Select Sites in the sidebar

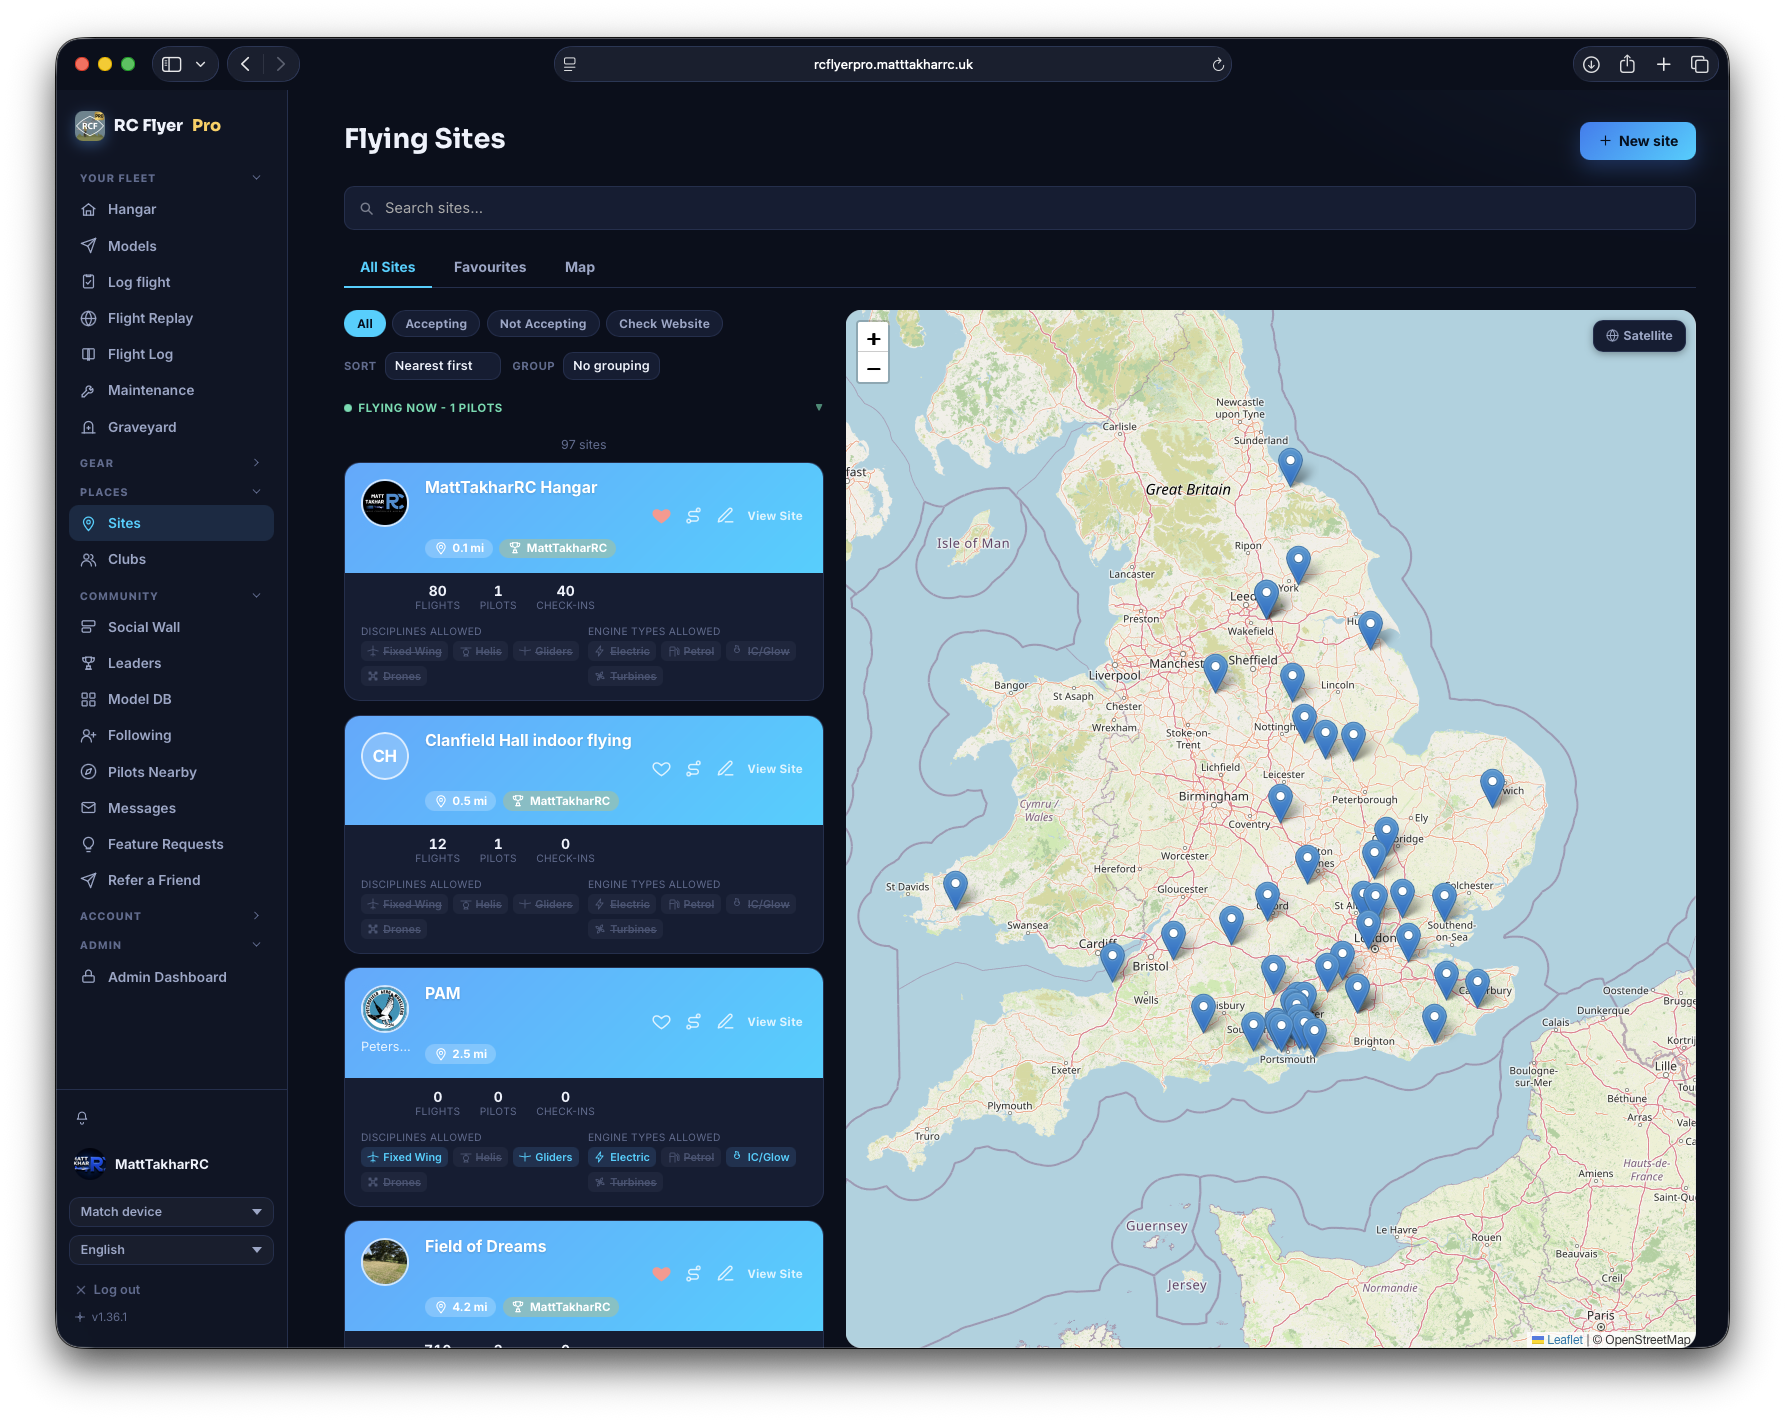pyautogui.click(x=171, y=523)
